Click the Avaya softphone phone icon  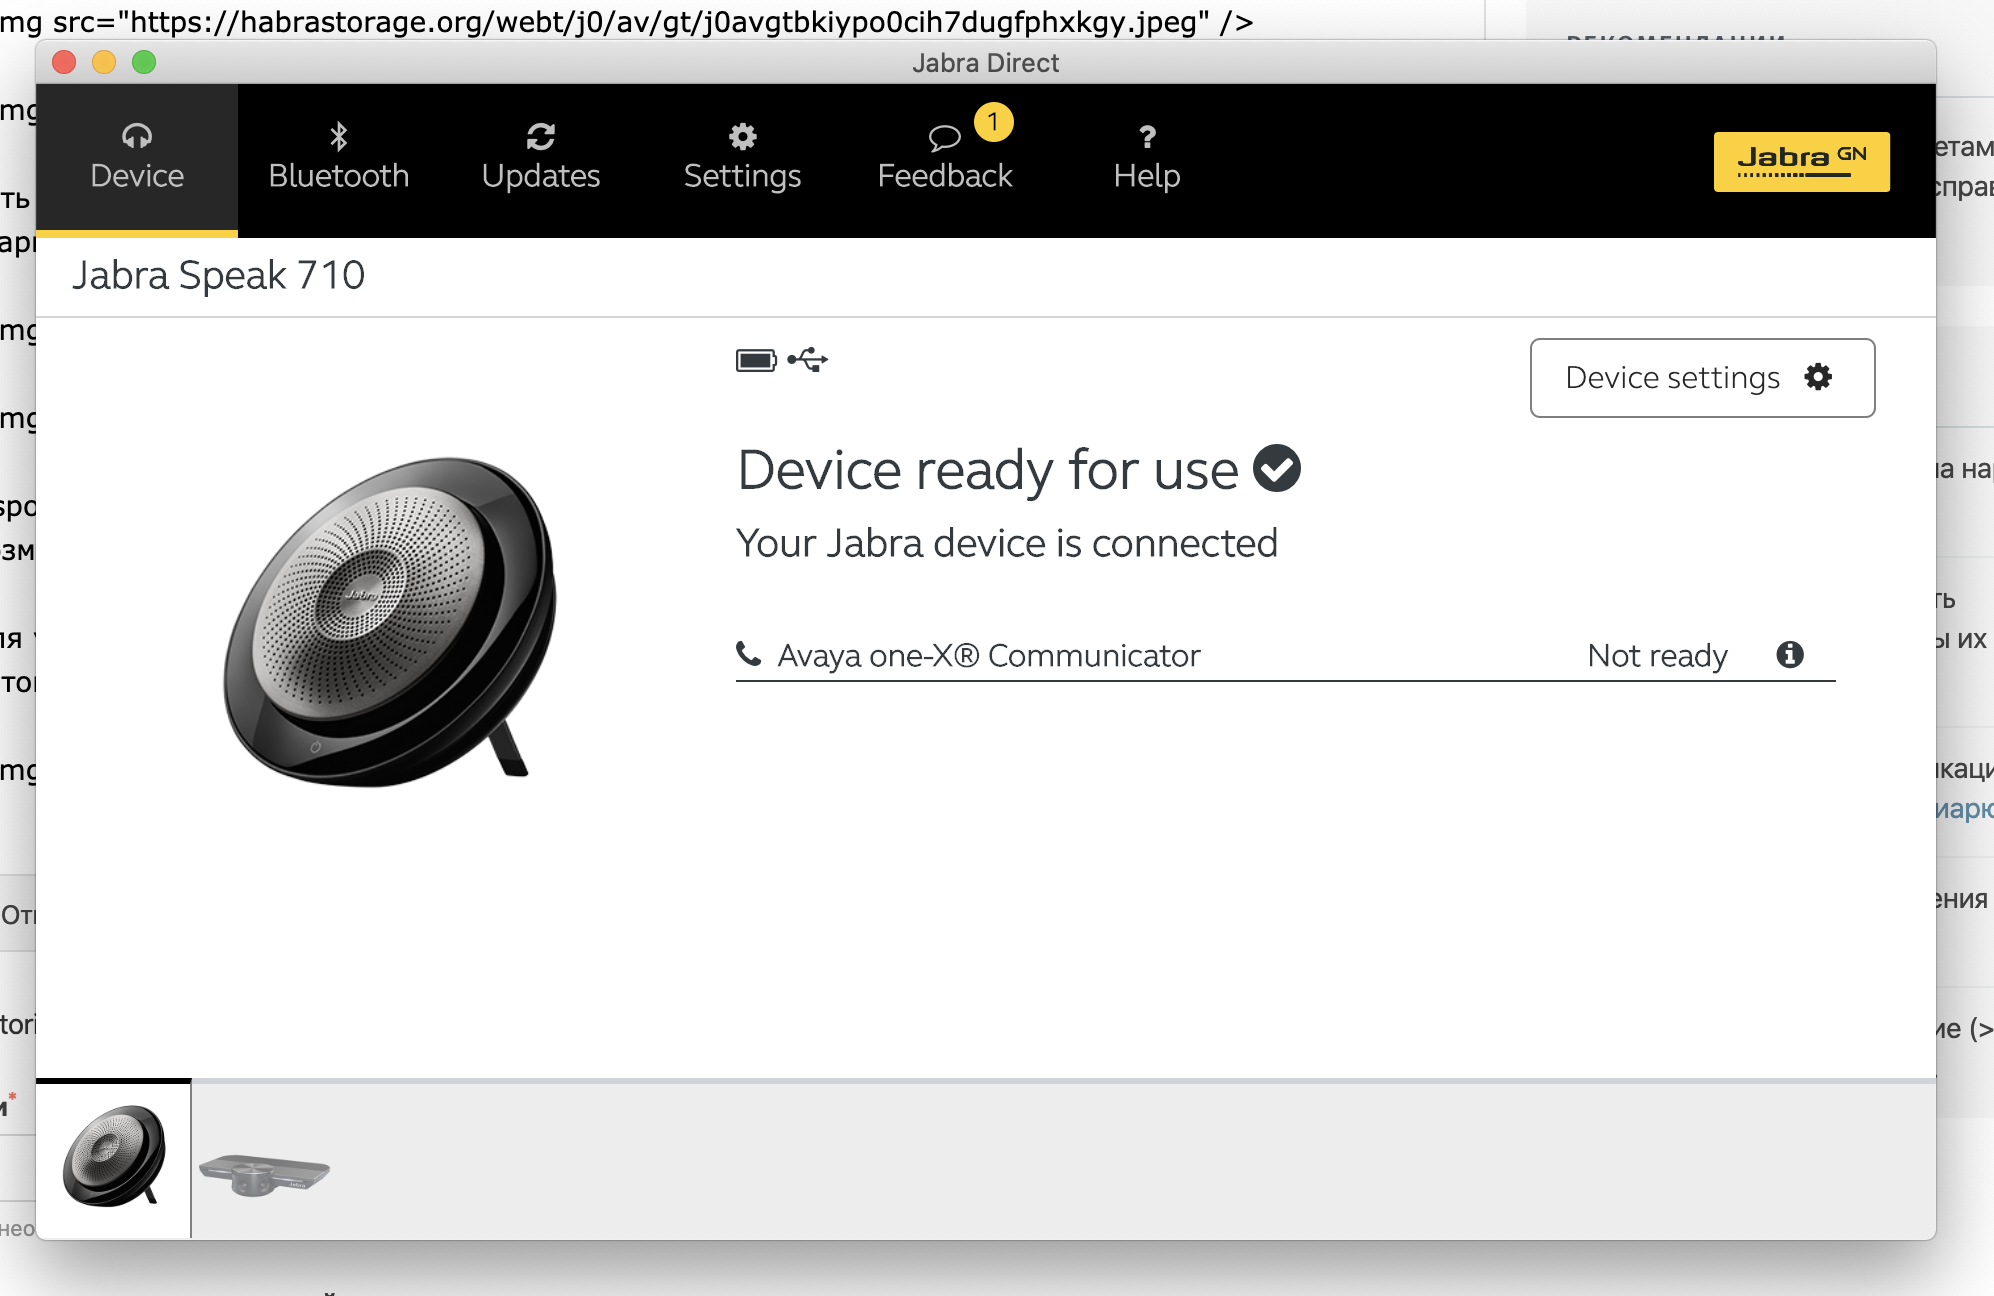click(748, 654)
